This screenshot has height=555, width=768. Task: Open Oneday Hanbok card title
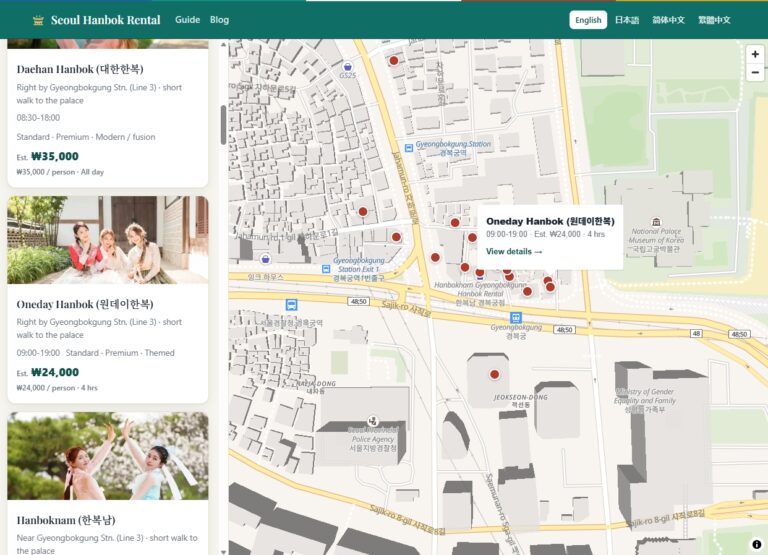click(x=85, y=304)
